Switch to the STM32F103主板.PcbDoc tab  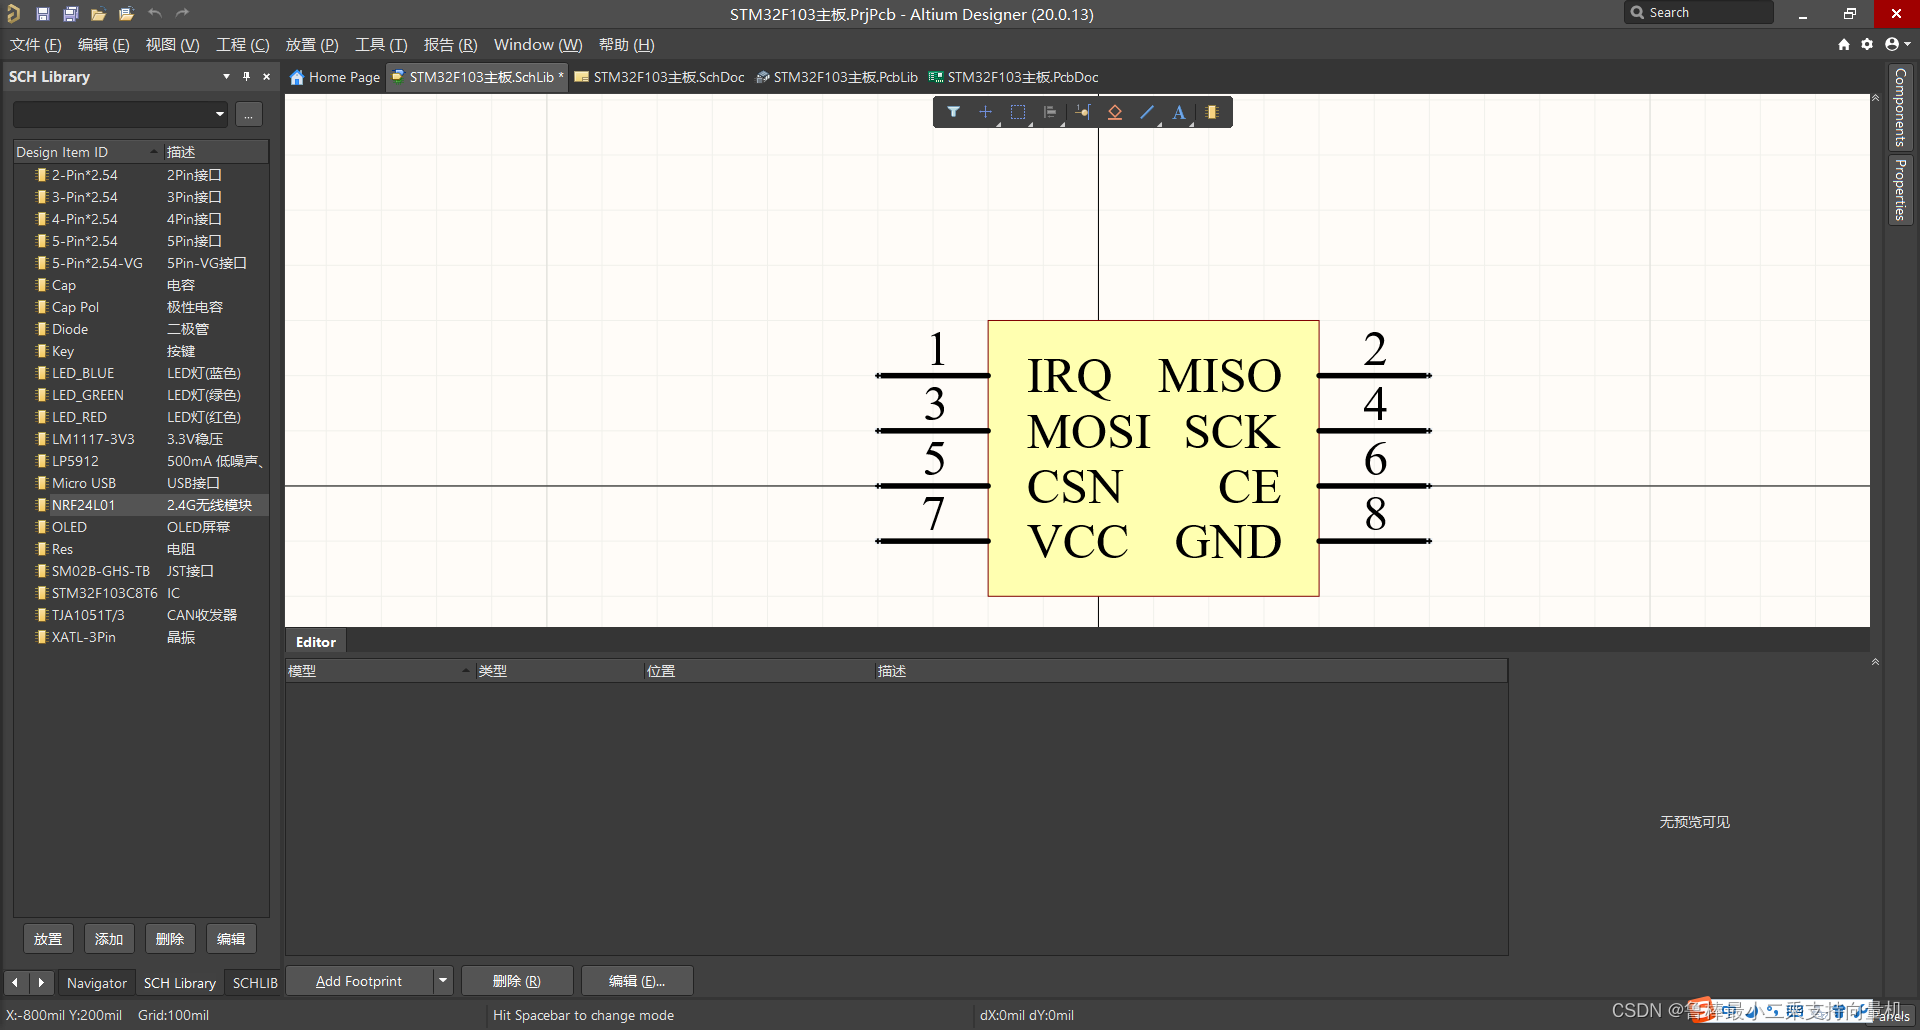[1014, 77]
